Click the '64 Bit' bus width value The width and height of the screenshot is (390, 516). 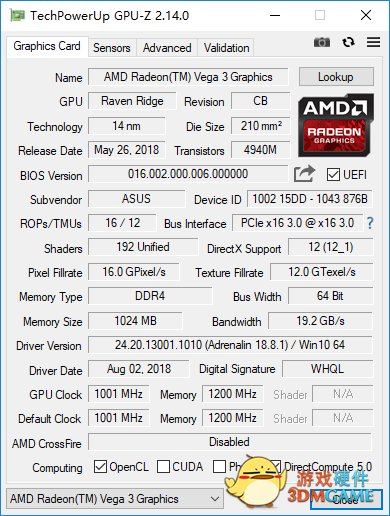pyautogui.click(x=331, y=296)
